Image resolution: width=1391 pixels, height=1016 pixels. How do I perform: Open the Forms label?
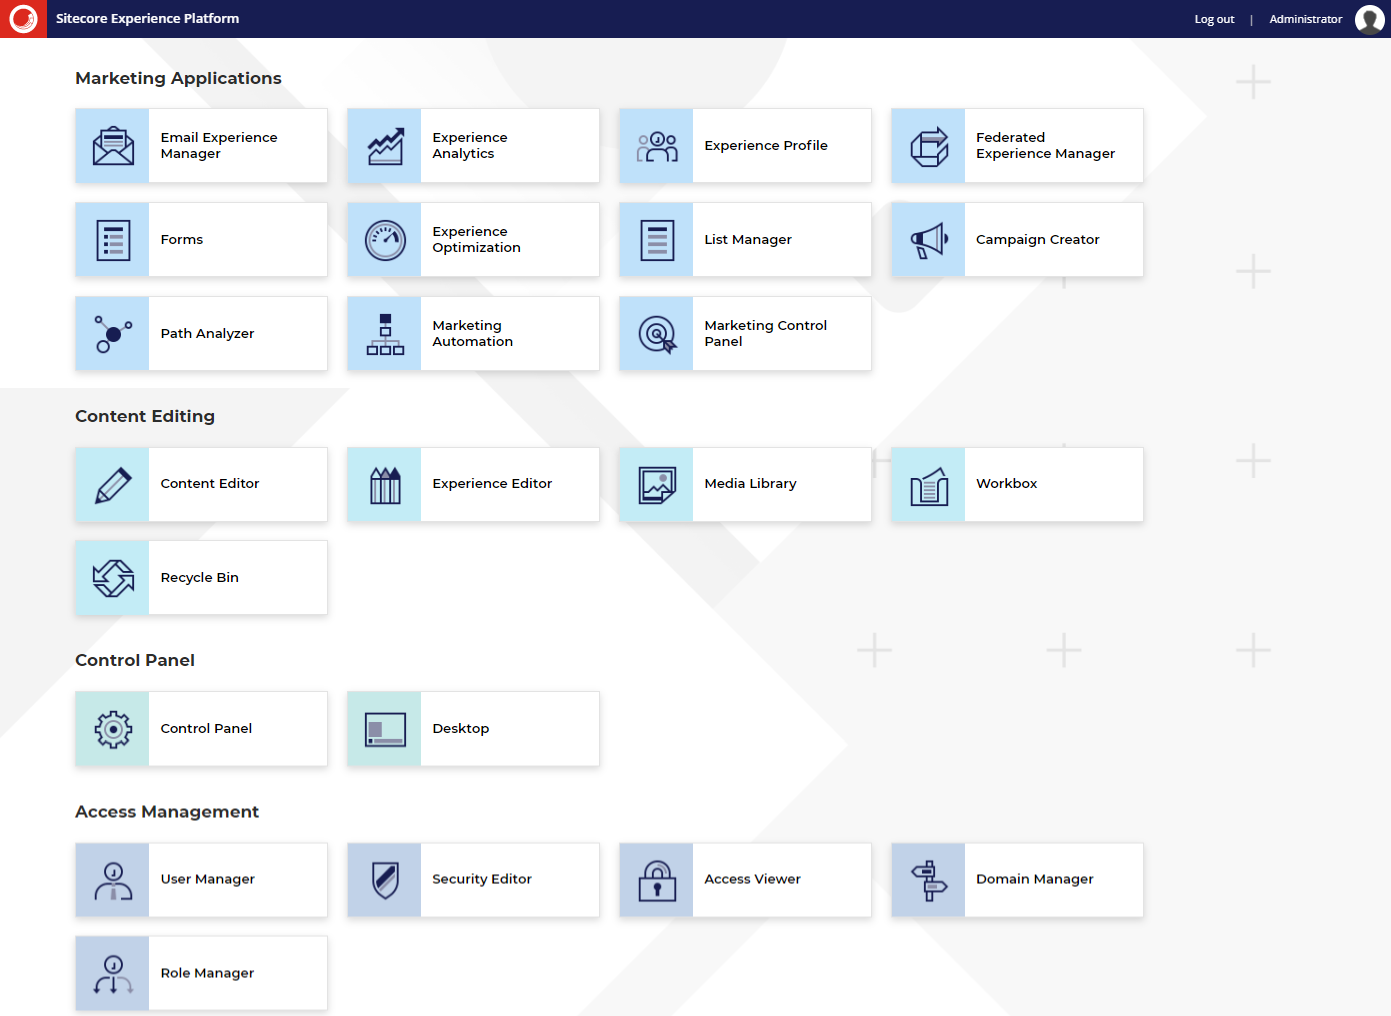[182, 240]
